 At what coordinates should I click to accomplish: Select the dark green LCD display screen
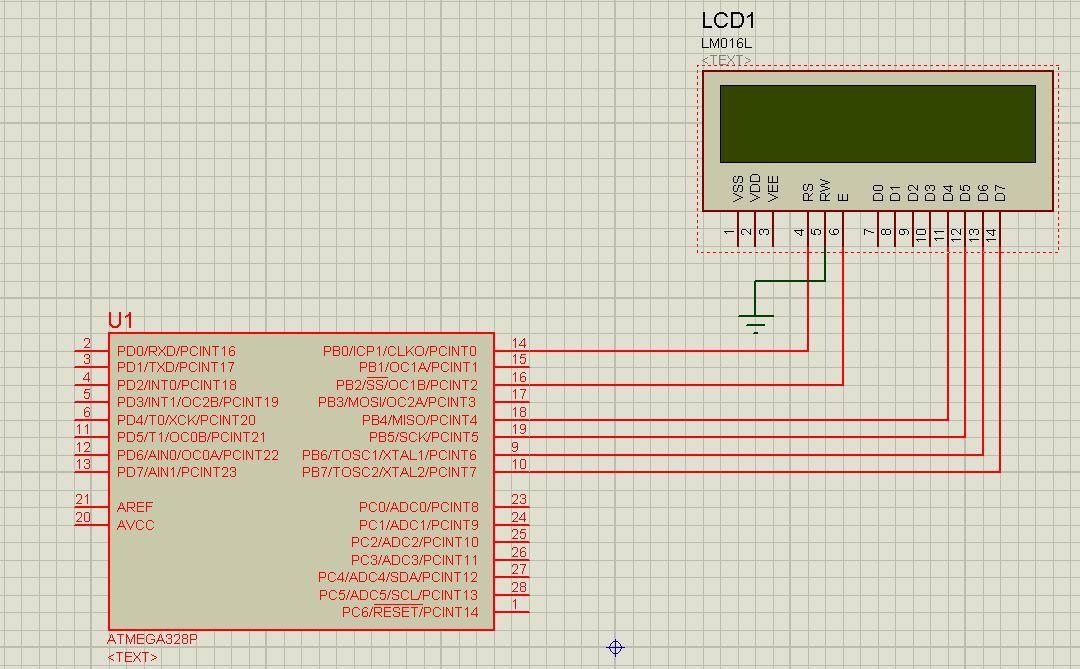coord(878,124)
